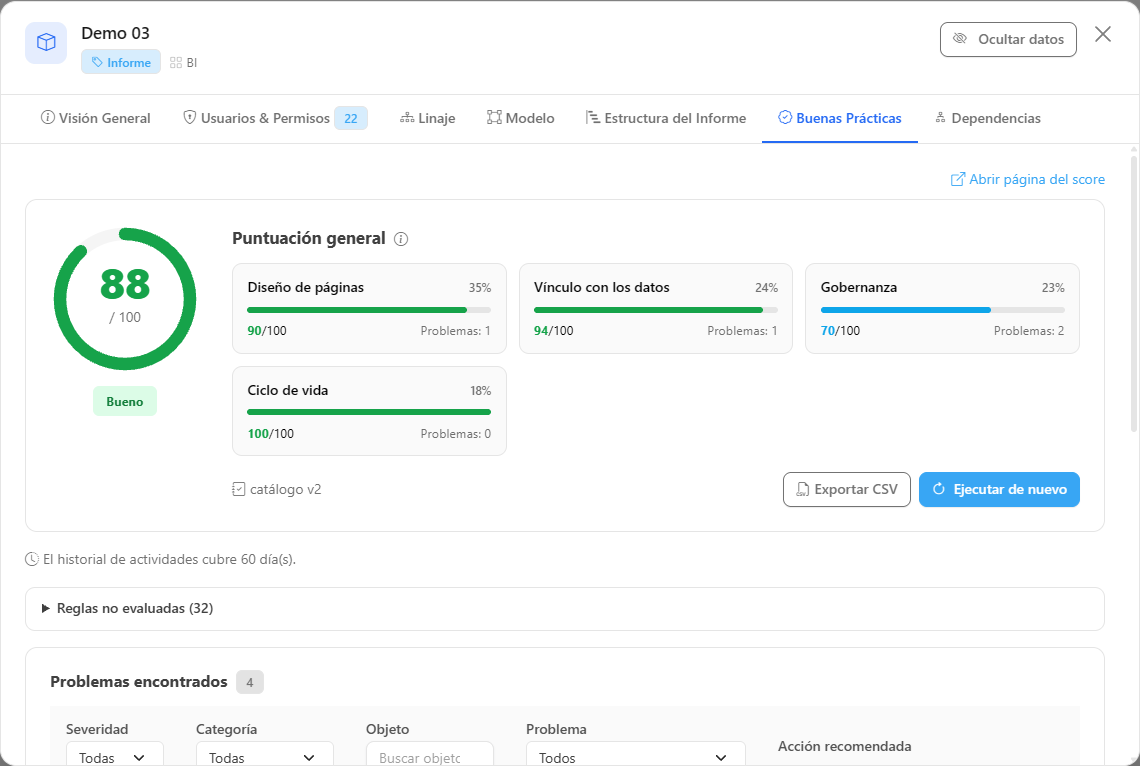
Task: Click the overall score ring showing 88
Action: pos(125,299)
